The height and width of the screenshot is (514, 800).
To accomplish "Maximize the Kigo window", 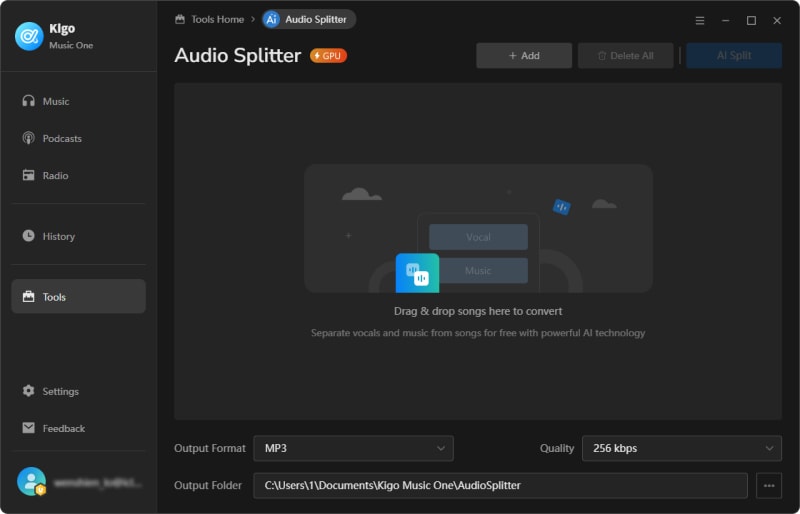I will tap(751, 20).
